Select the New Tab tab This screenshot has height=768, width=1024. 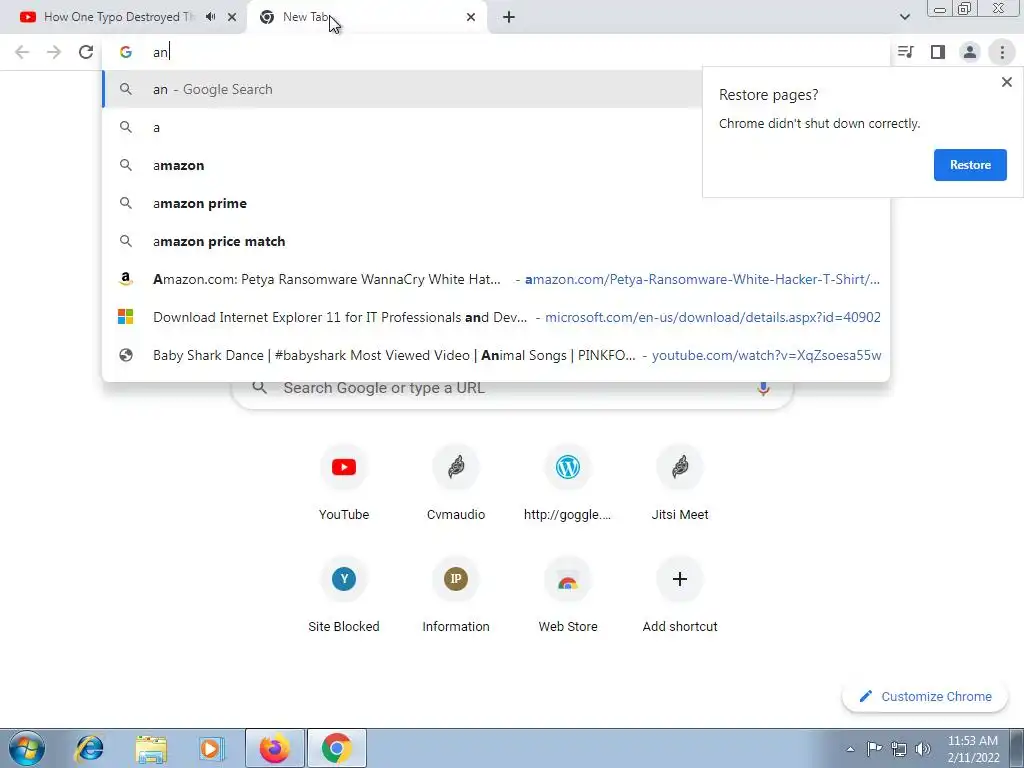click(x=368, y=17)
